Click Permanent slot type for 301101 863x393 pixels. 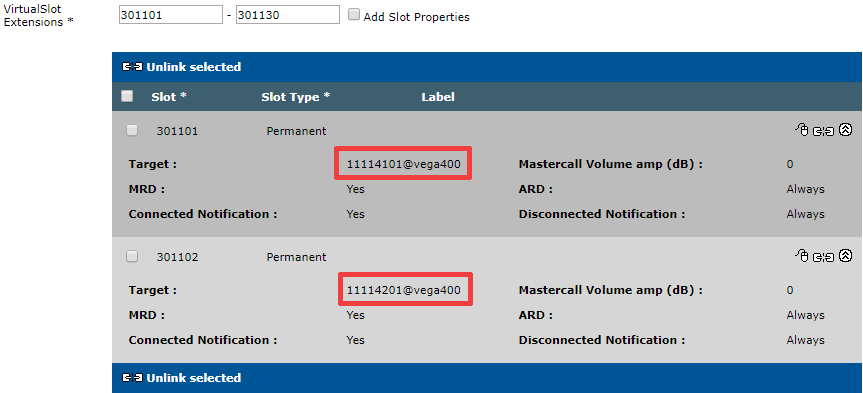point(297,132)
